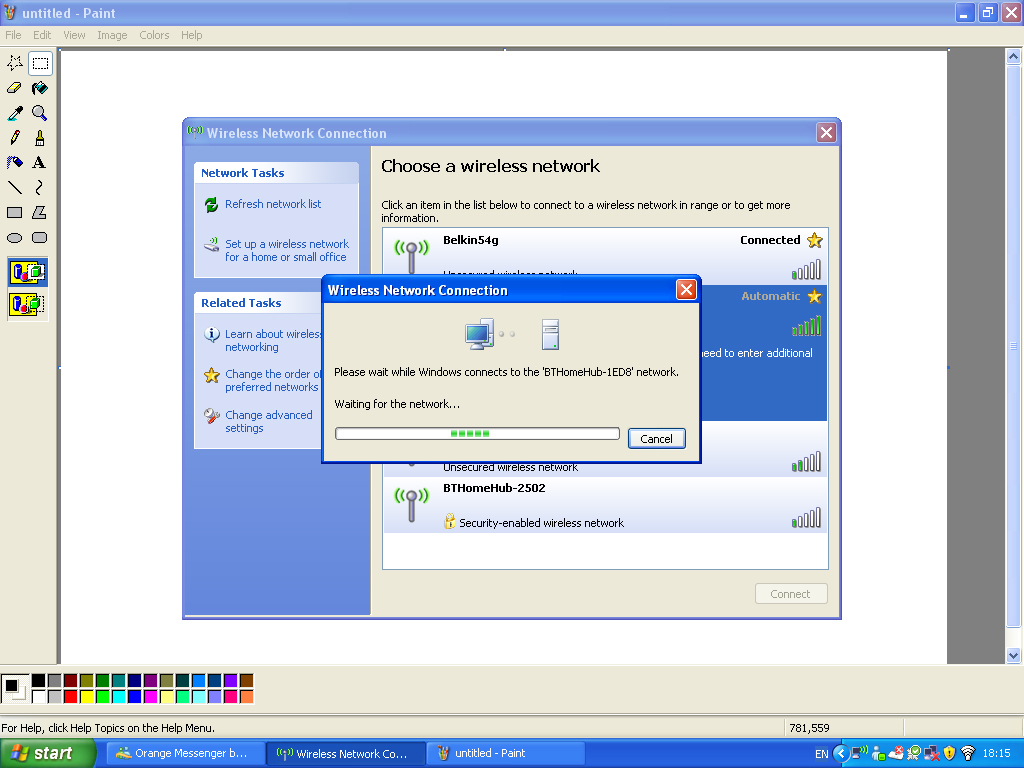The width and height of the screenshot is (1024, 768).
Task: Enable the transparent selection option
Action: [27, 303]
